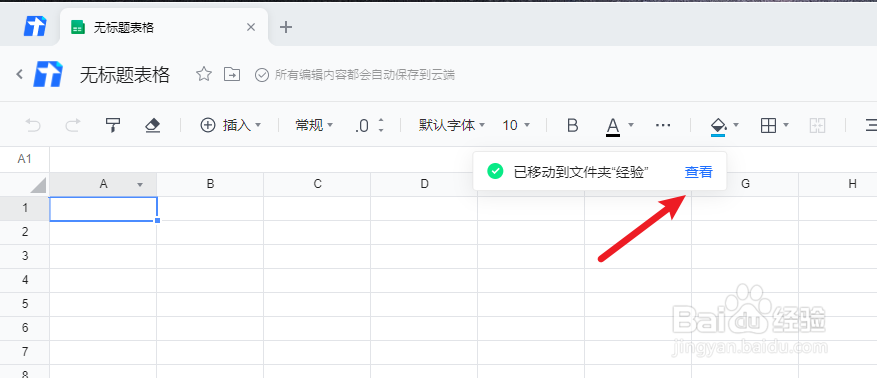Select row 6 header
The image size is (877, 378).
coord(25,328)
